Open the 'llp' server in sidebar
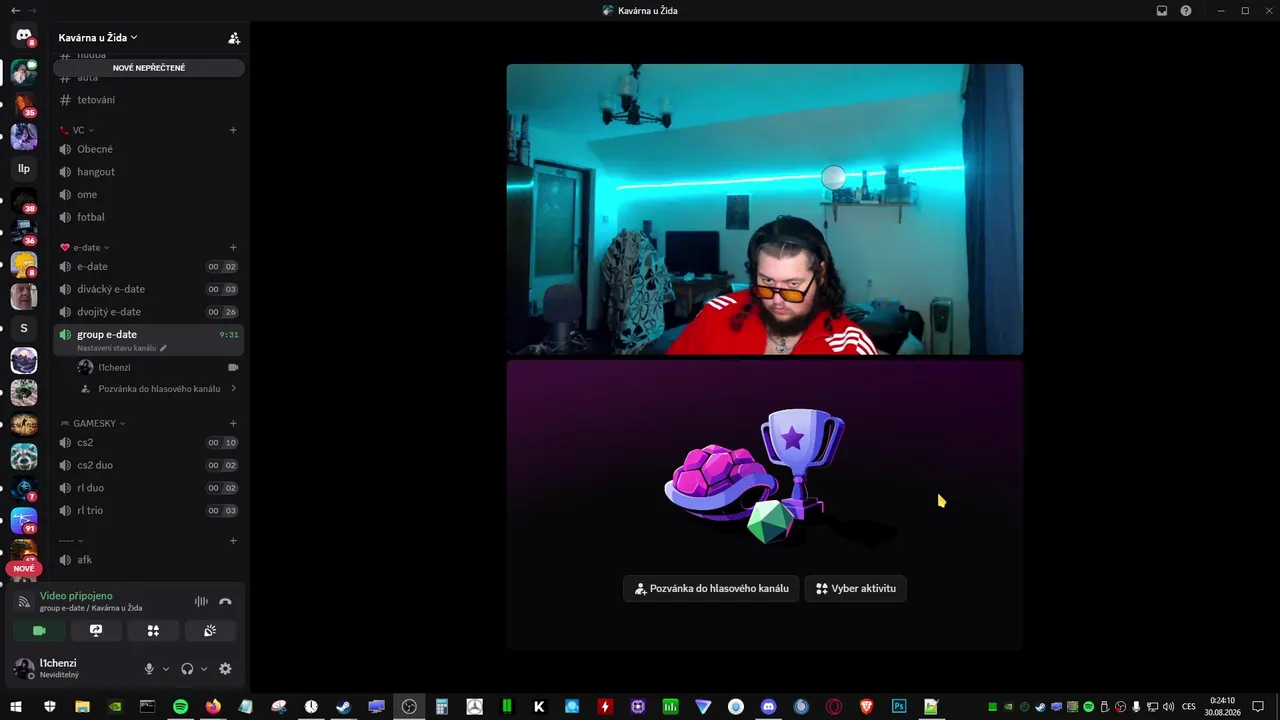Viewport: 1280px width, 720px height. [24, 169]
